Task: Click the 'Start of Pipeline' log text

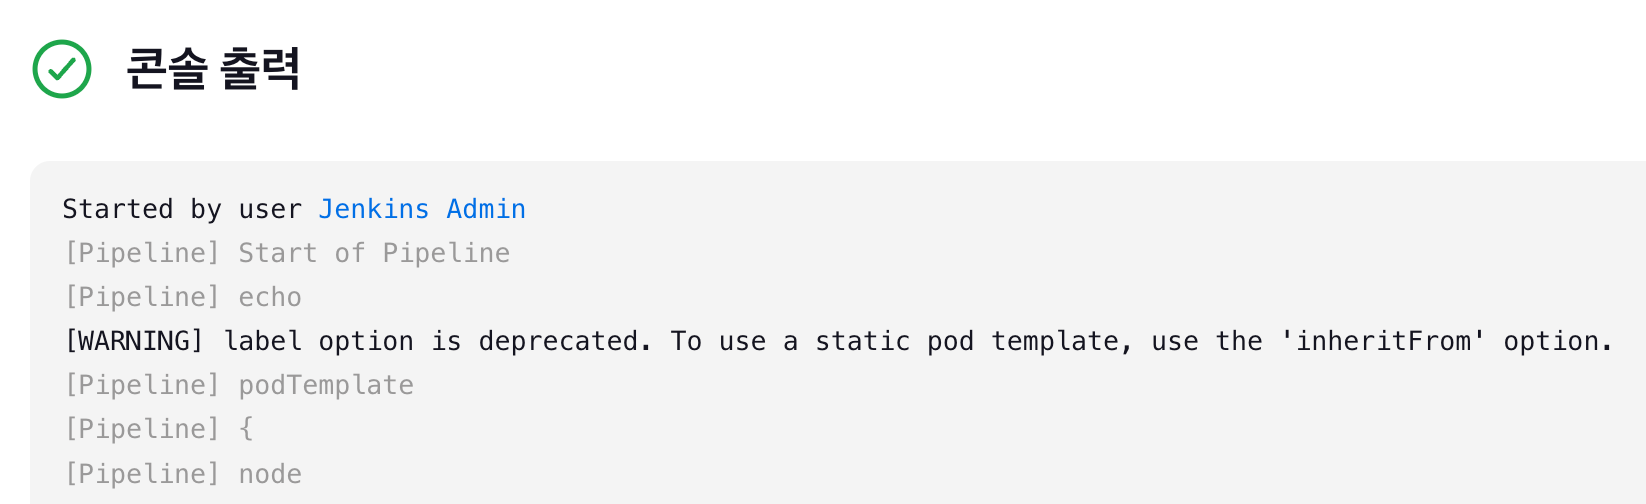Action: [374, 253]
